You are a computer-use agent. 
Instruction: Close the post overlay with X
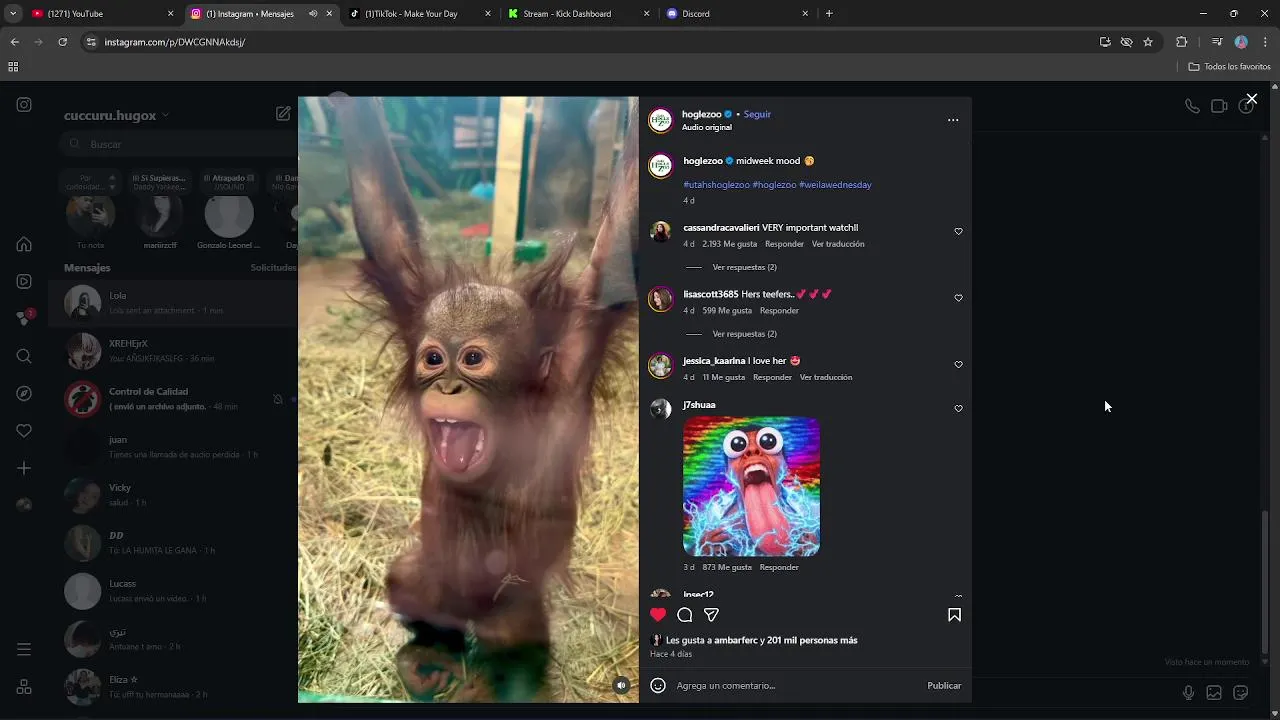tap(1251, 99)
